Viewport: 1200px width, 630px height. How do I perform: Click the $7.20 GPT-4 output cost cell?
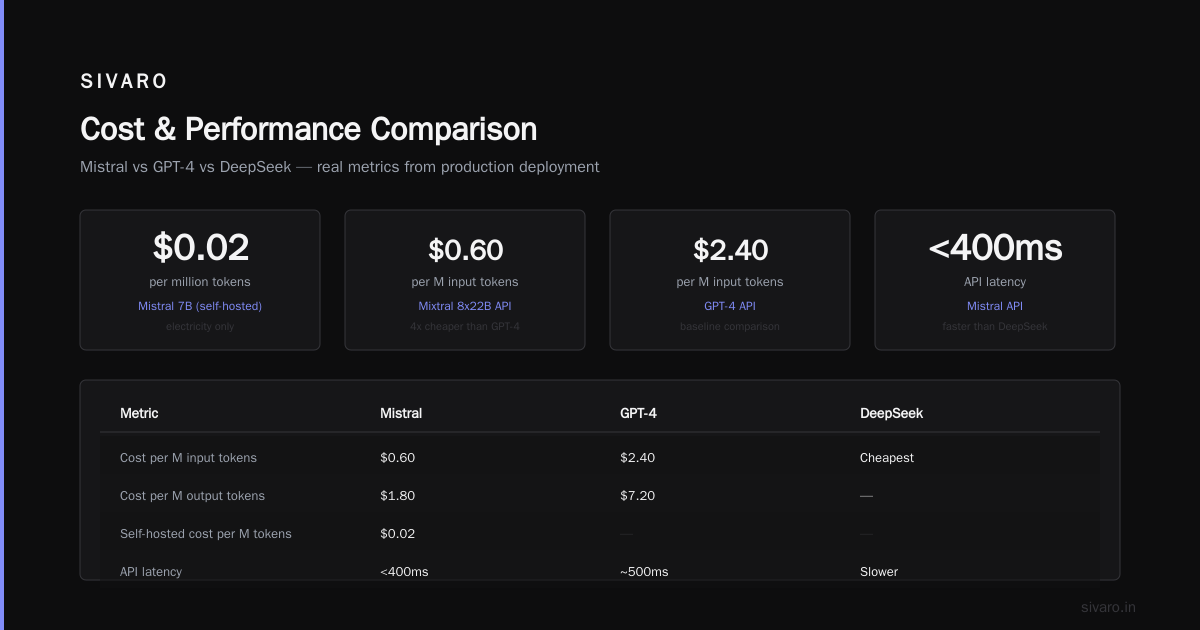click(x=637, y=496)
